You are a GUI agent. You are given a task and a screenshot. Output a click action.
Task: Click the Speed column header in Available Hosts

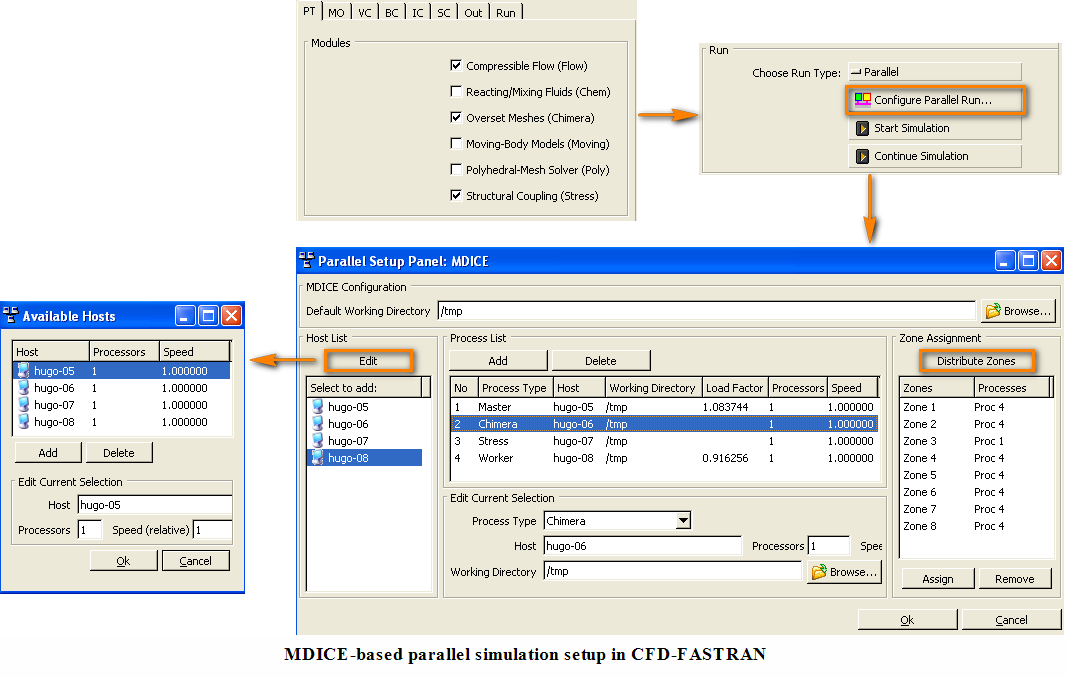[x=194, y=352]
